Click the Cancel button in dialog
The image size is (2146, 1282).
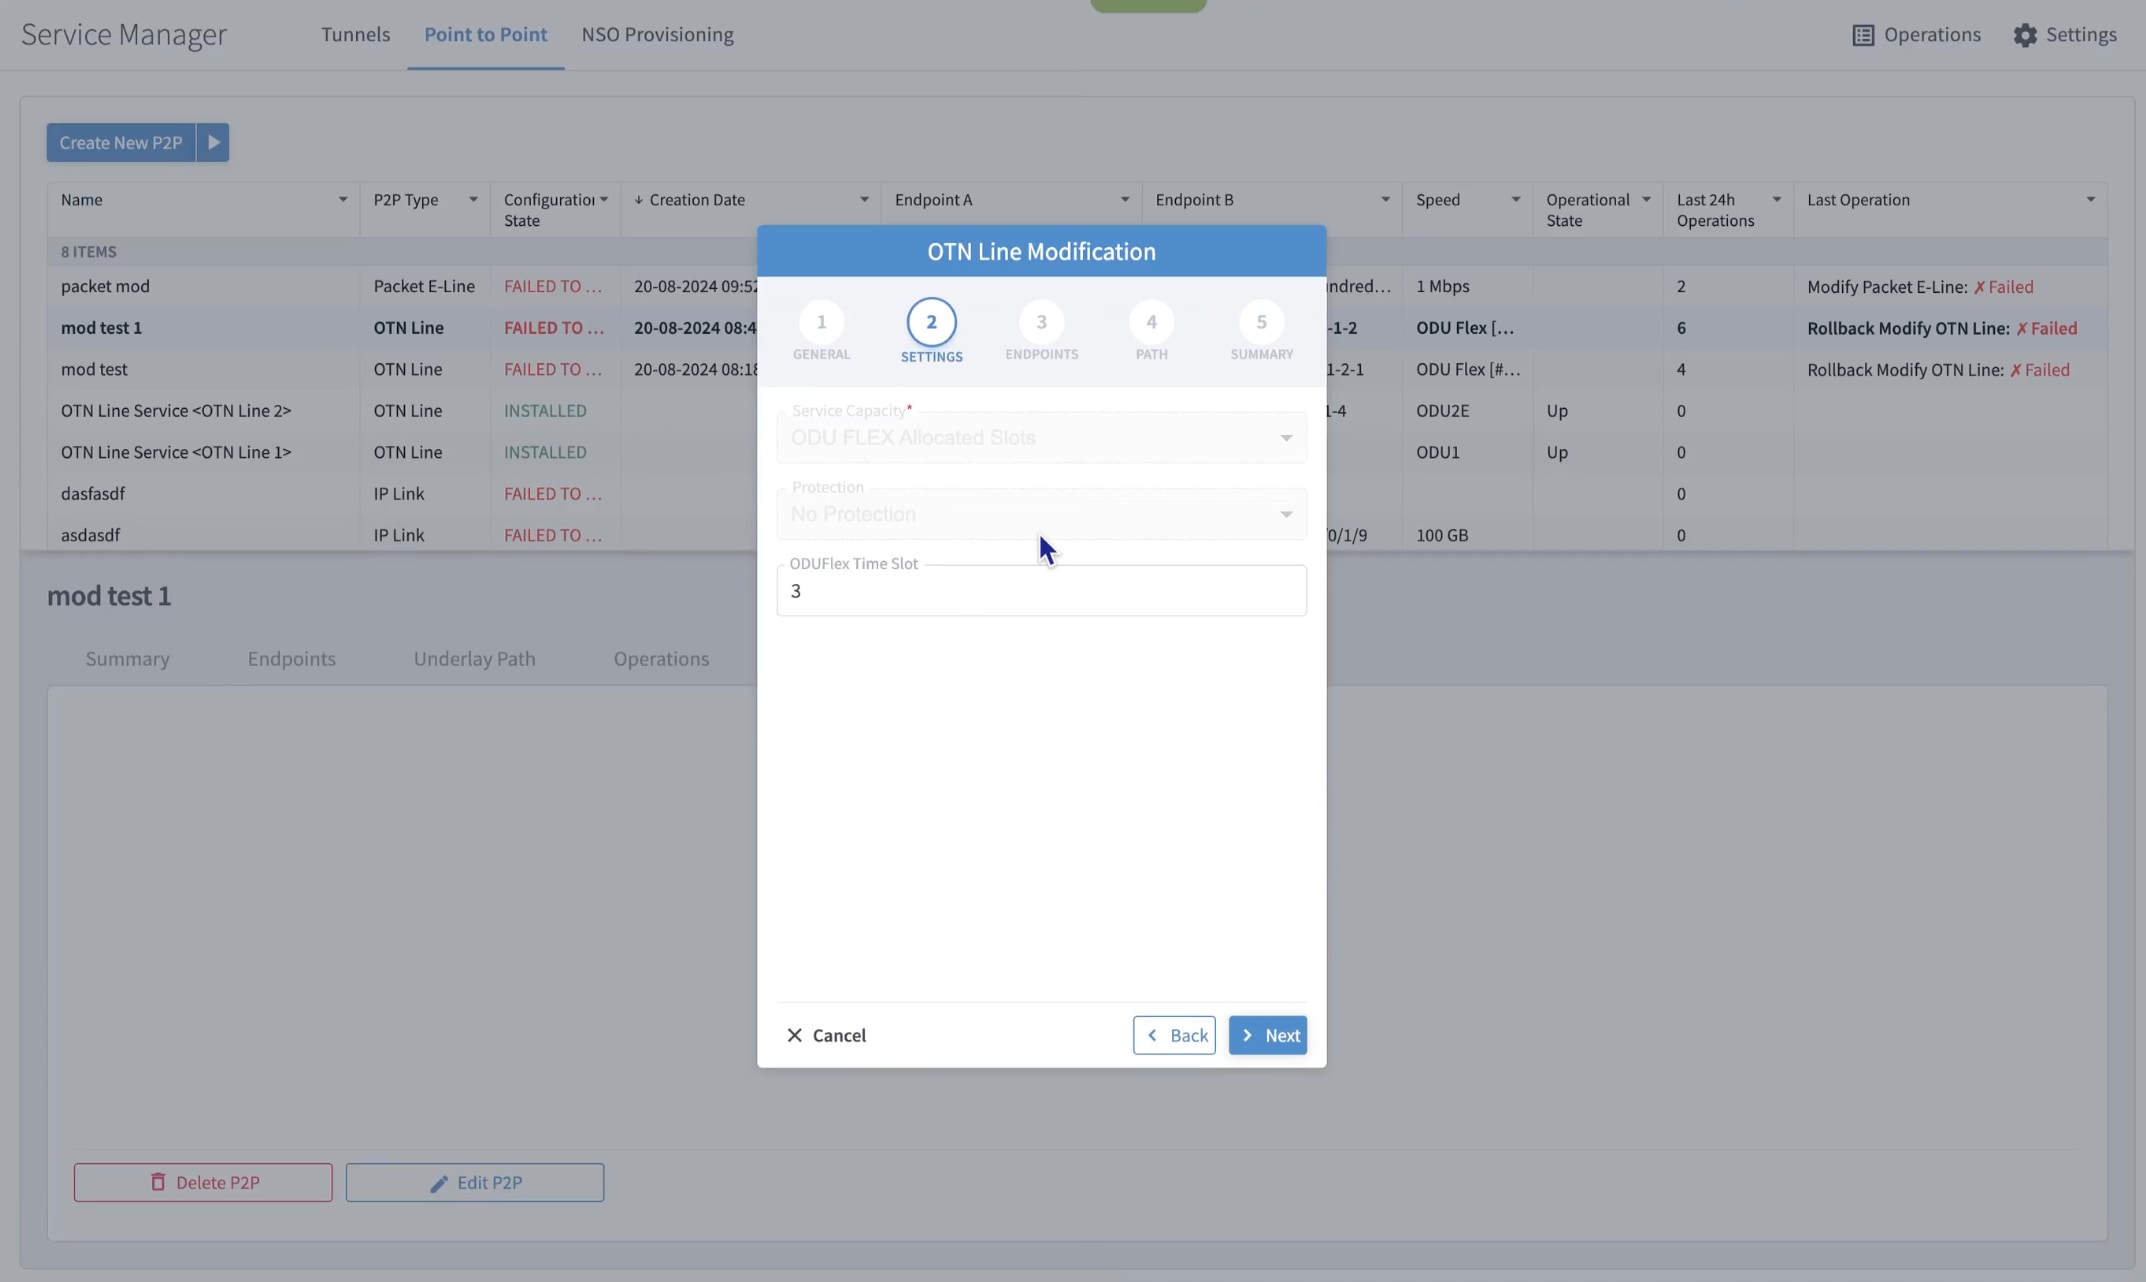point(826,1035)
